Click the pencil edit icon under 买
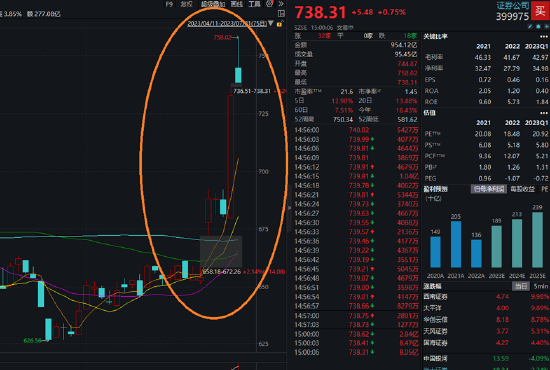Viewport: 550px width, 370px height. click(x=530, y=27)
